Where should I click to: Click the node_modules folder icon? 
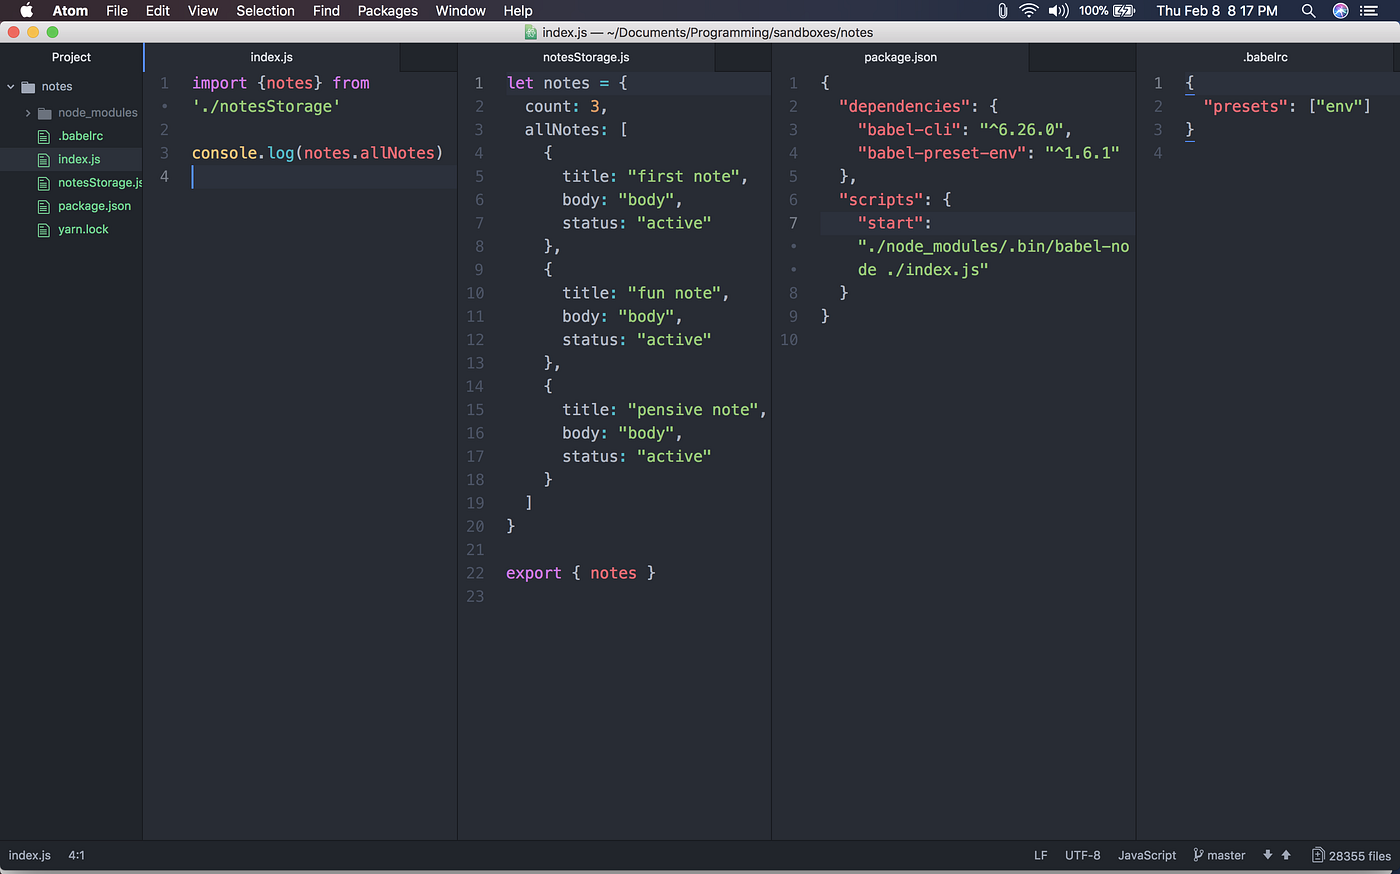coord(43,112)
